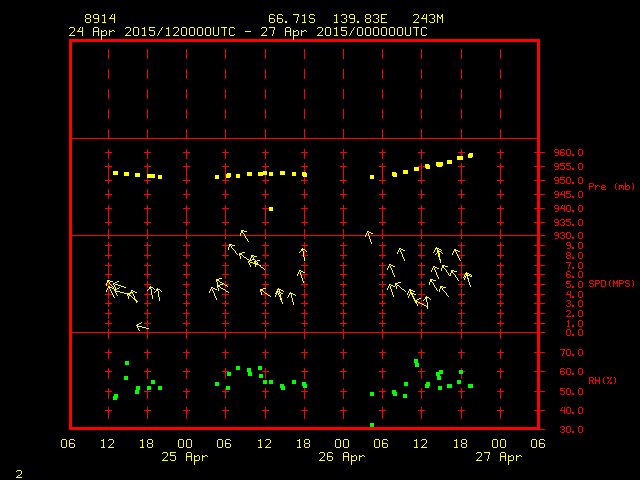Click the start date 24 Apr 2015/120000UTC
Screen dimensions: 640x480
tap(152, 32)
